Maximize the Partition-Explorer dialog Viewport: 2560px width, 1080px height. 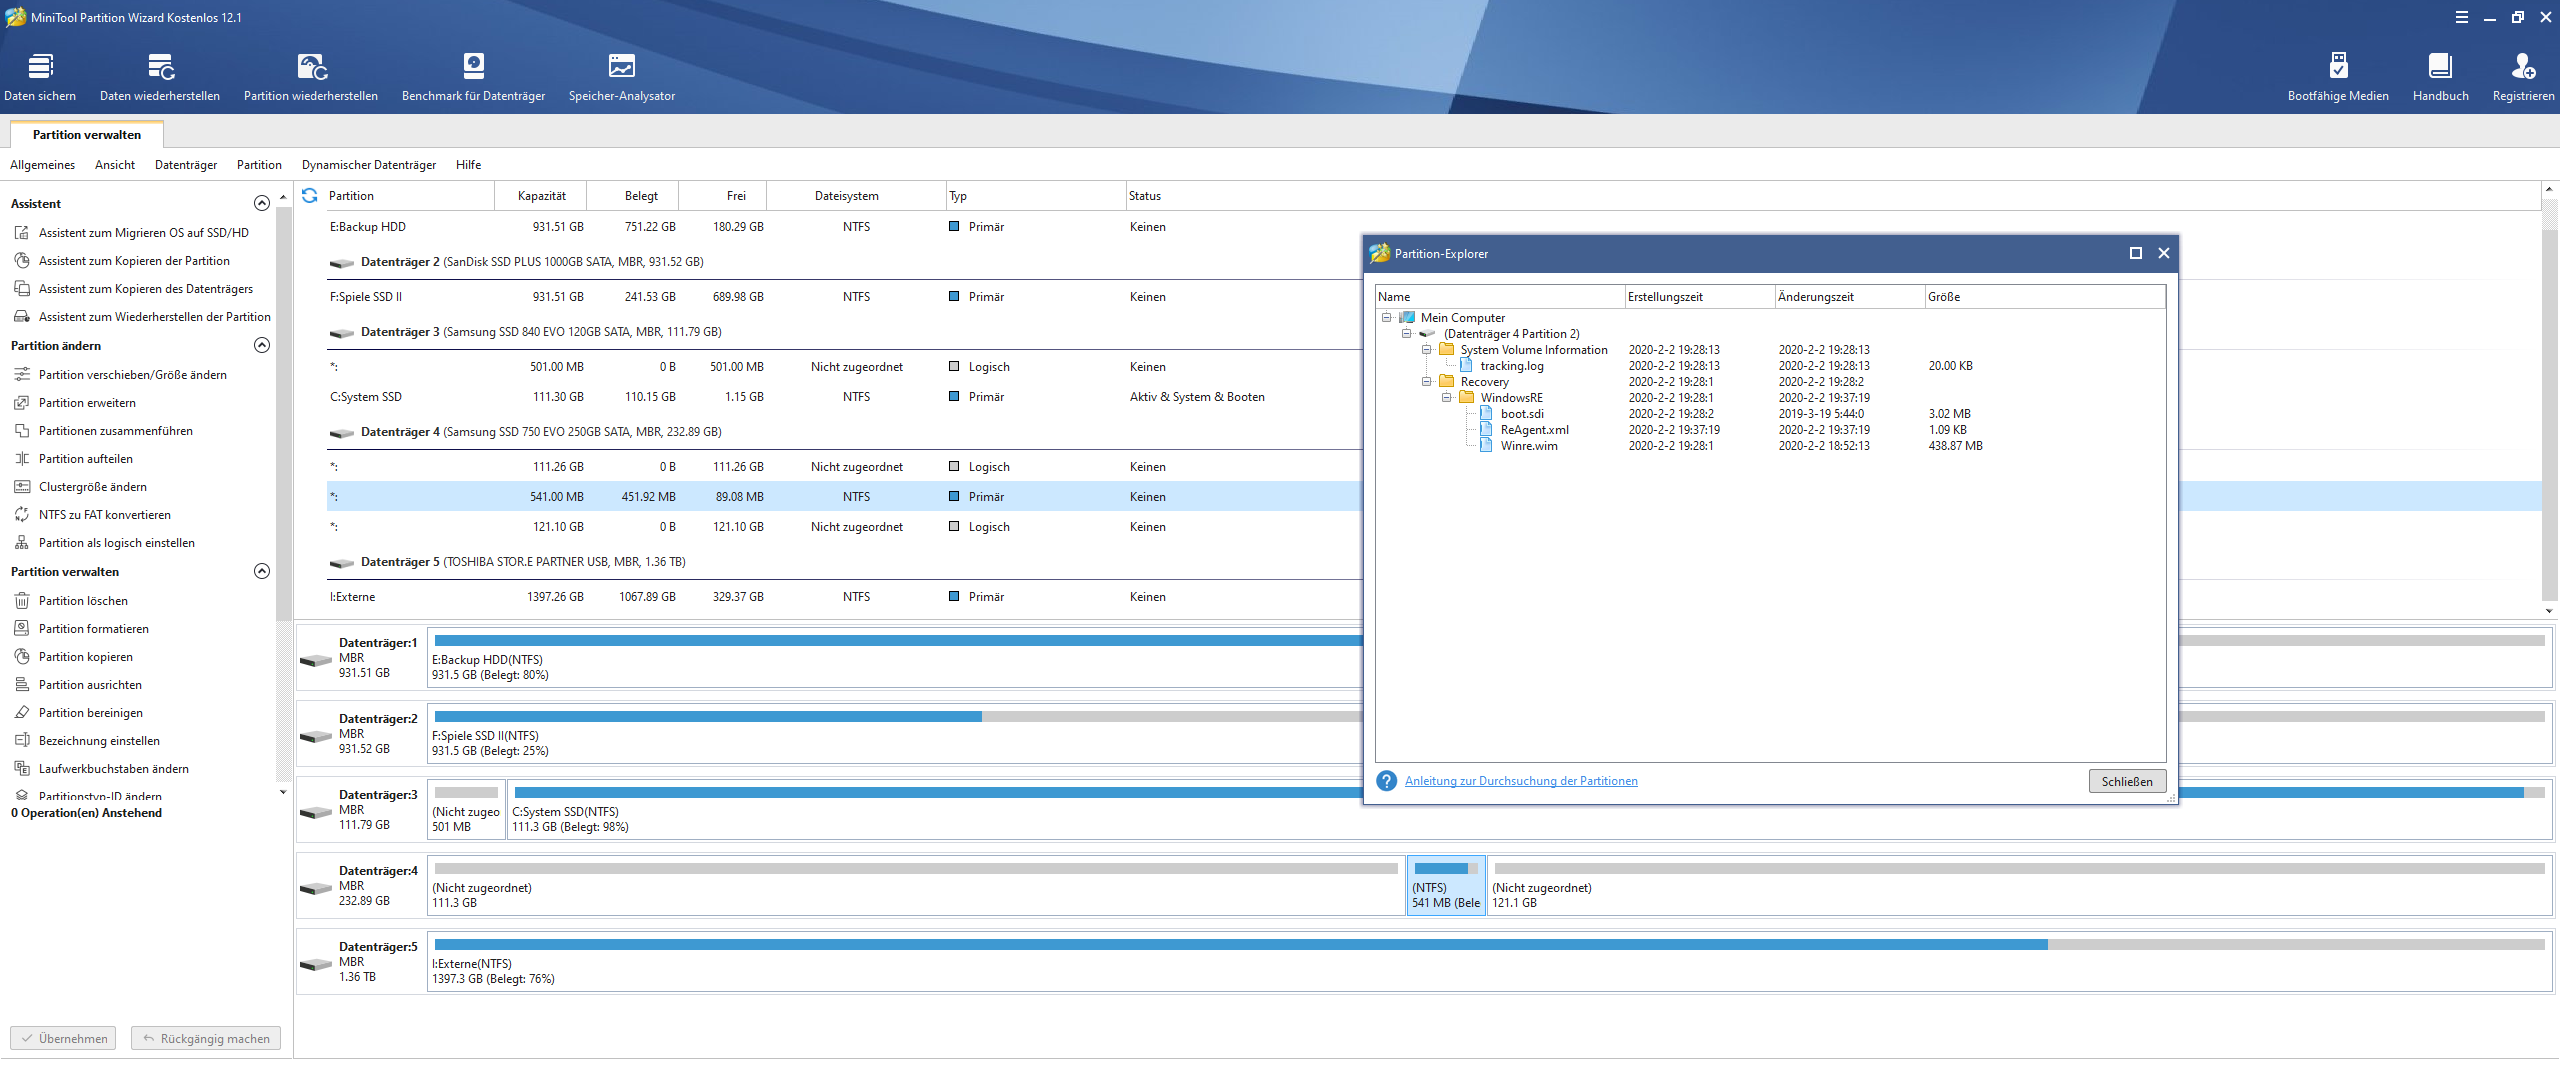tap(2136, 253)
